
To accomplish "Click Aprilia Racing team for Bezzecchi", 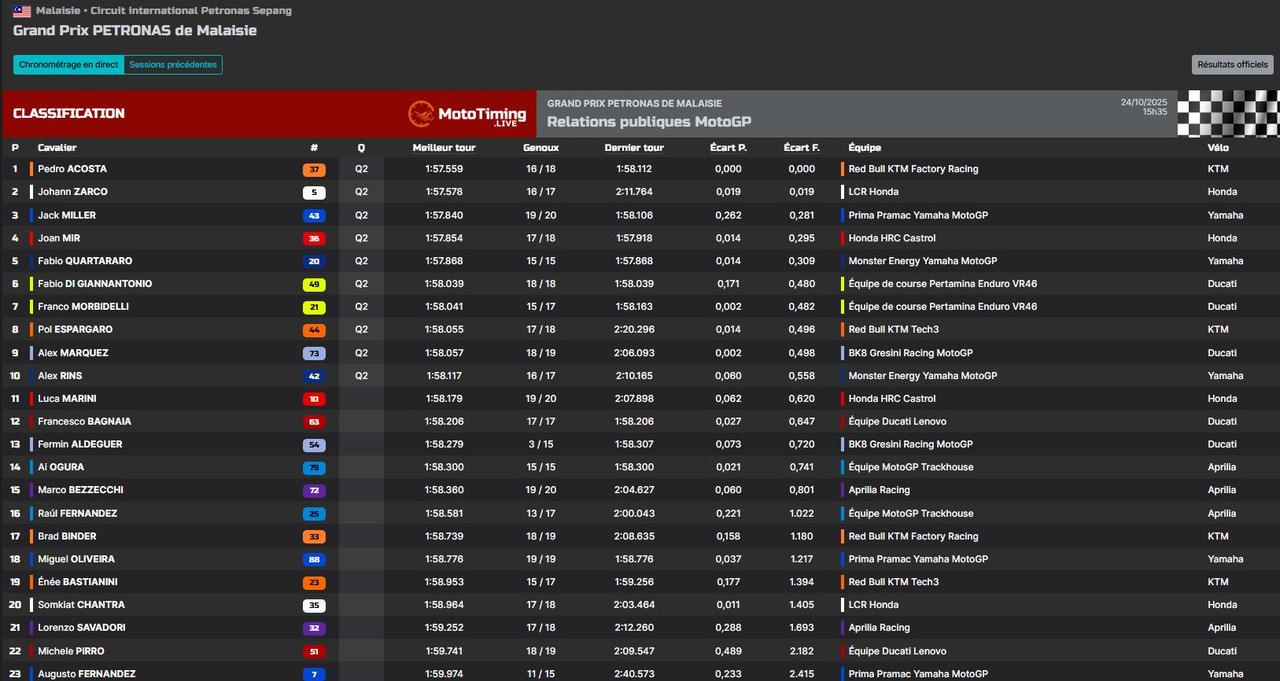I will point(879,491).
